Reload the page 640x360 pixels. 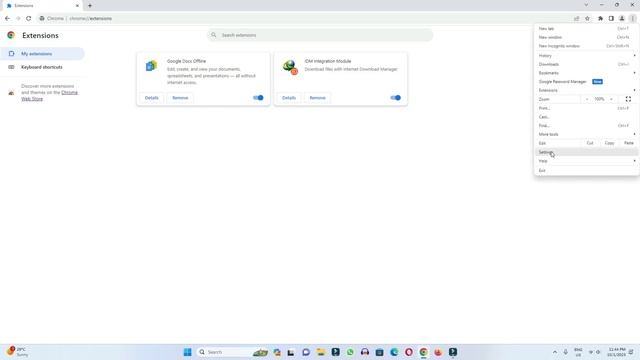click(29, 18)
